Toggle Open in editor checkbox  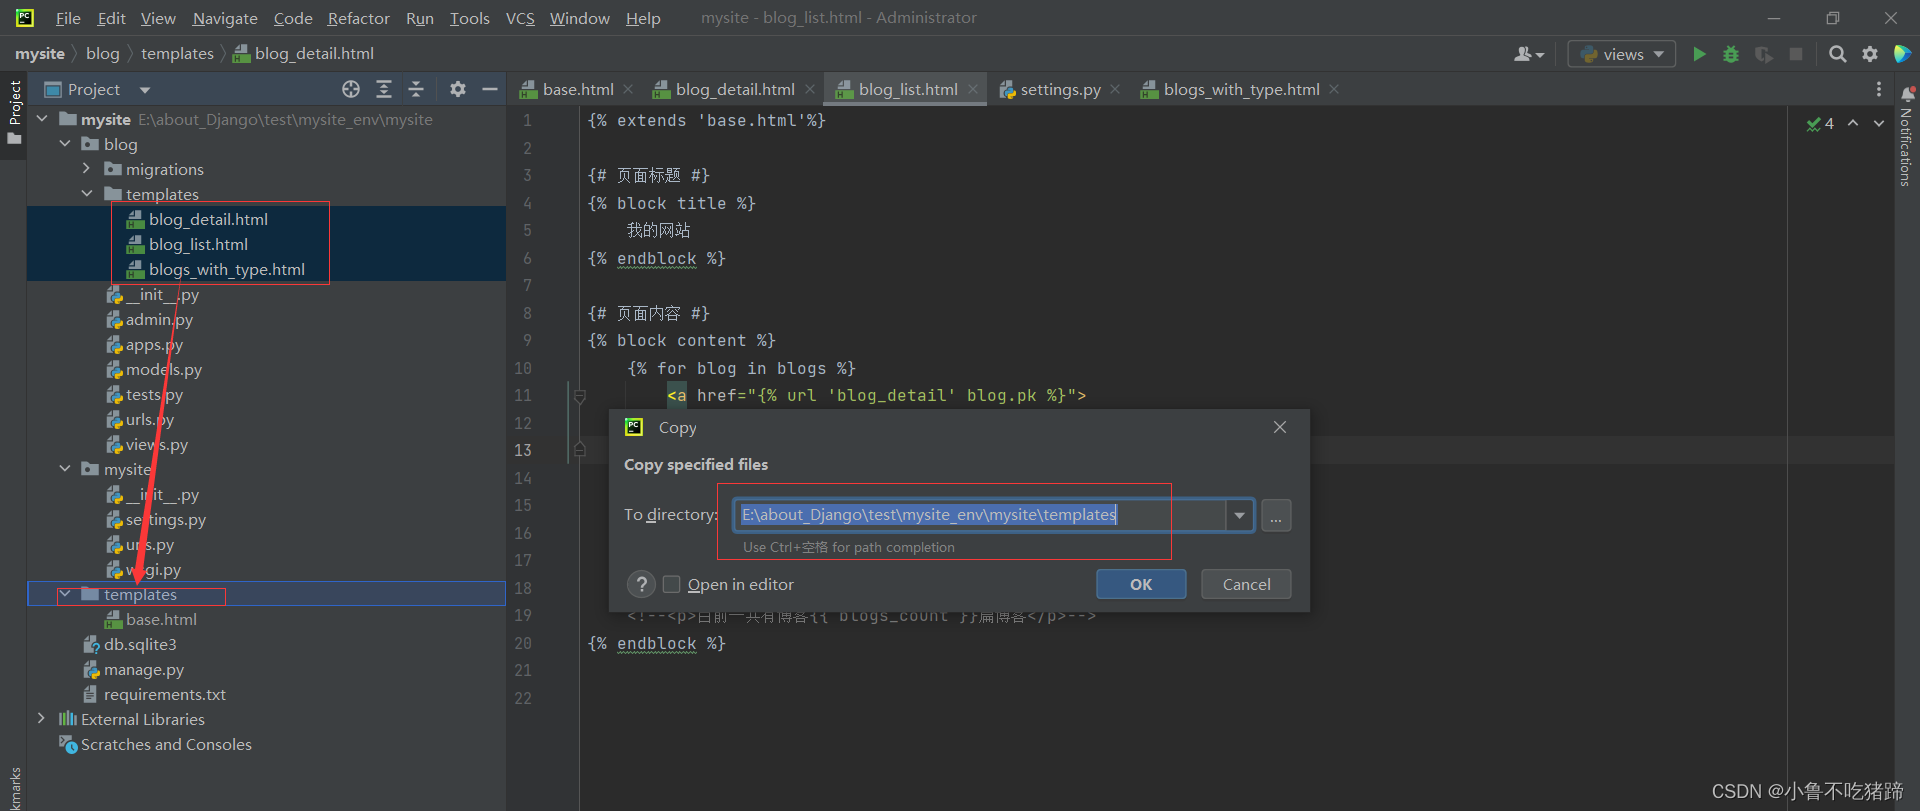[672, 584]
